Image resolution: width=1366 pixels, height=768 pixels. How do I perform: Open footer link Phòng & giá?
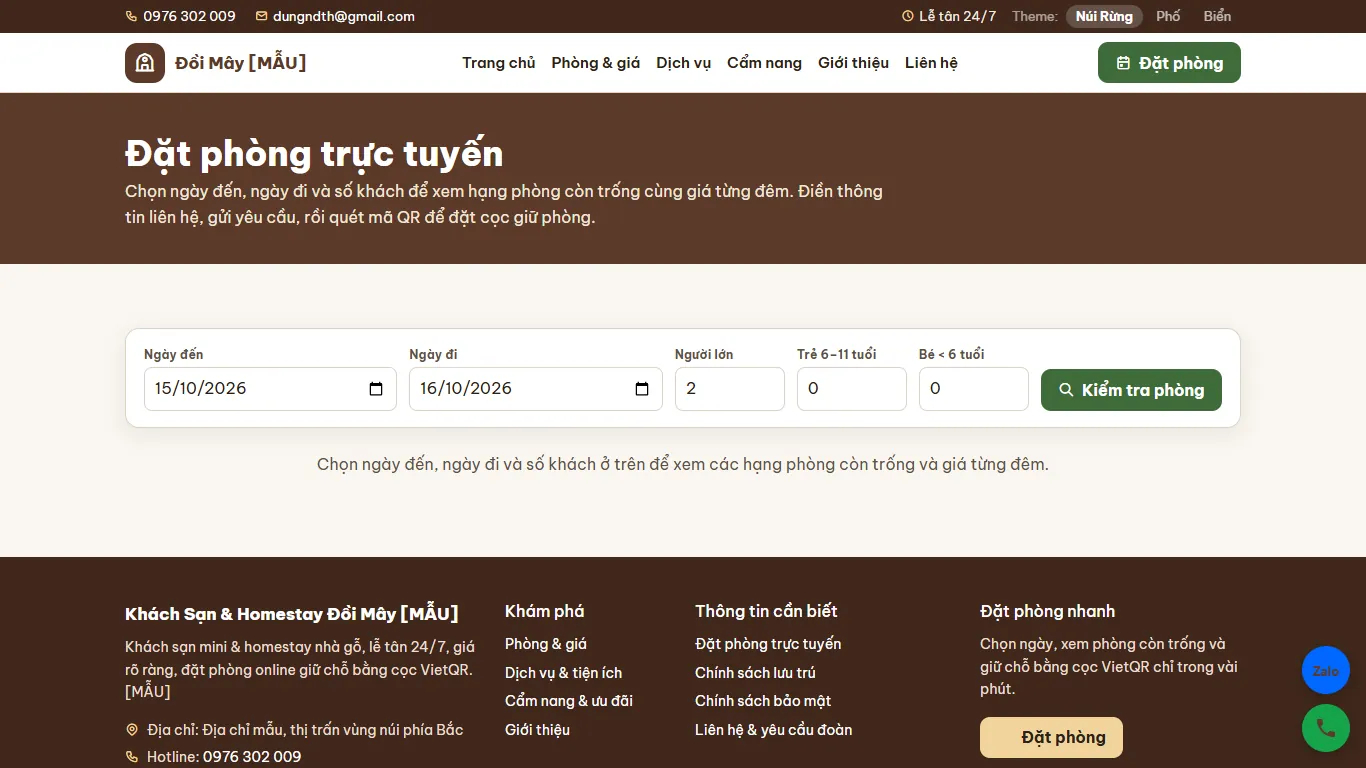(546, 644)
